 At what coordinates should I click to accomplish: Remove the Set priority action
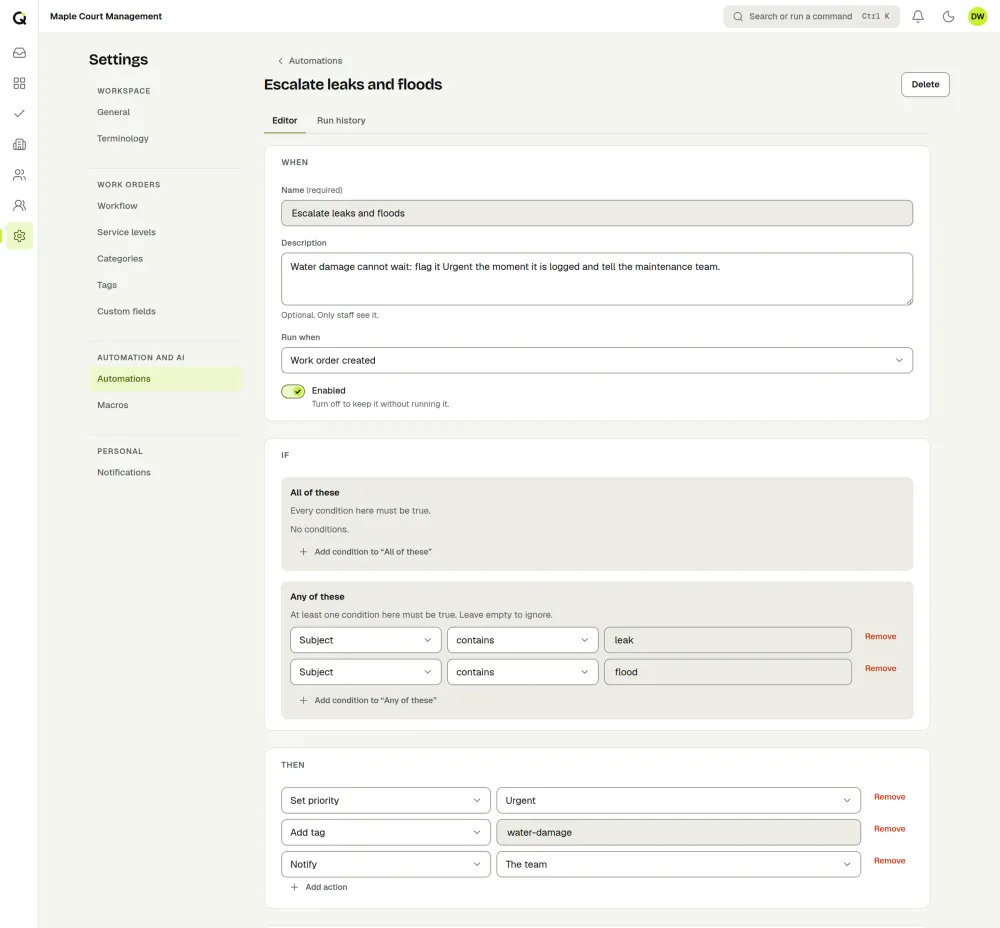pyautogui.click(x=889, y=797)
